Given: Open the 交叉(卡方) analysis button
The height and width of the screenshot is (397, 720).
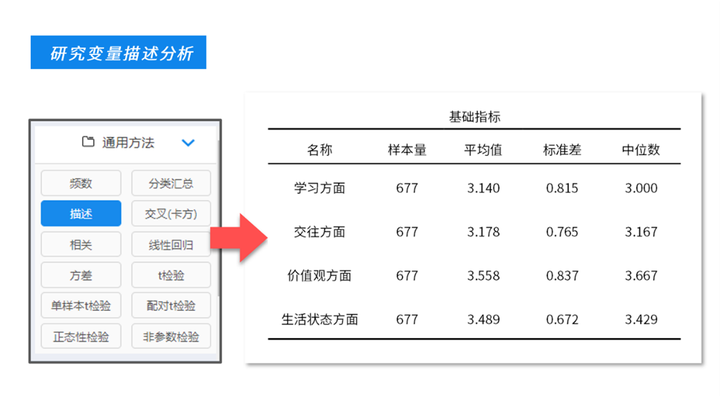Looking at the screenshot, I should [171, 213].
